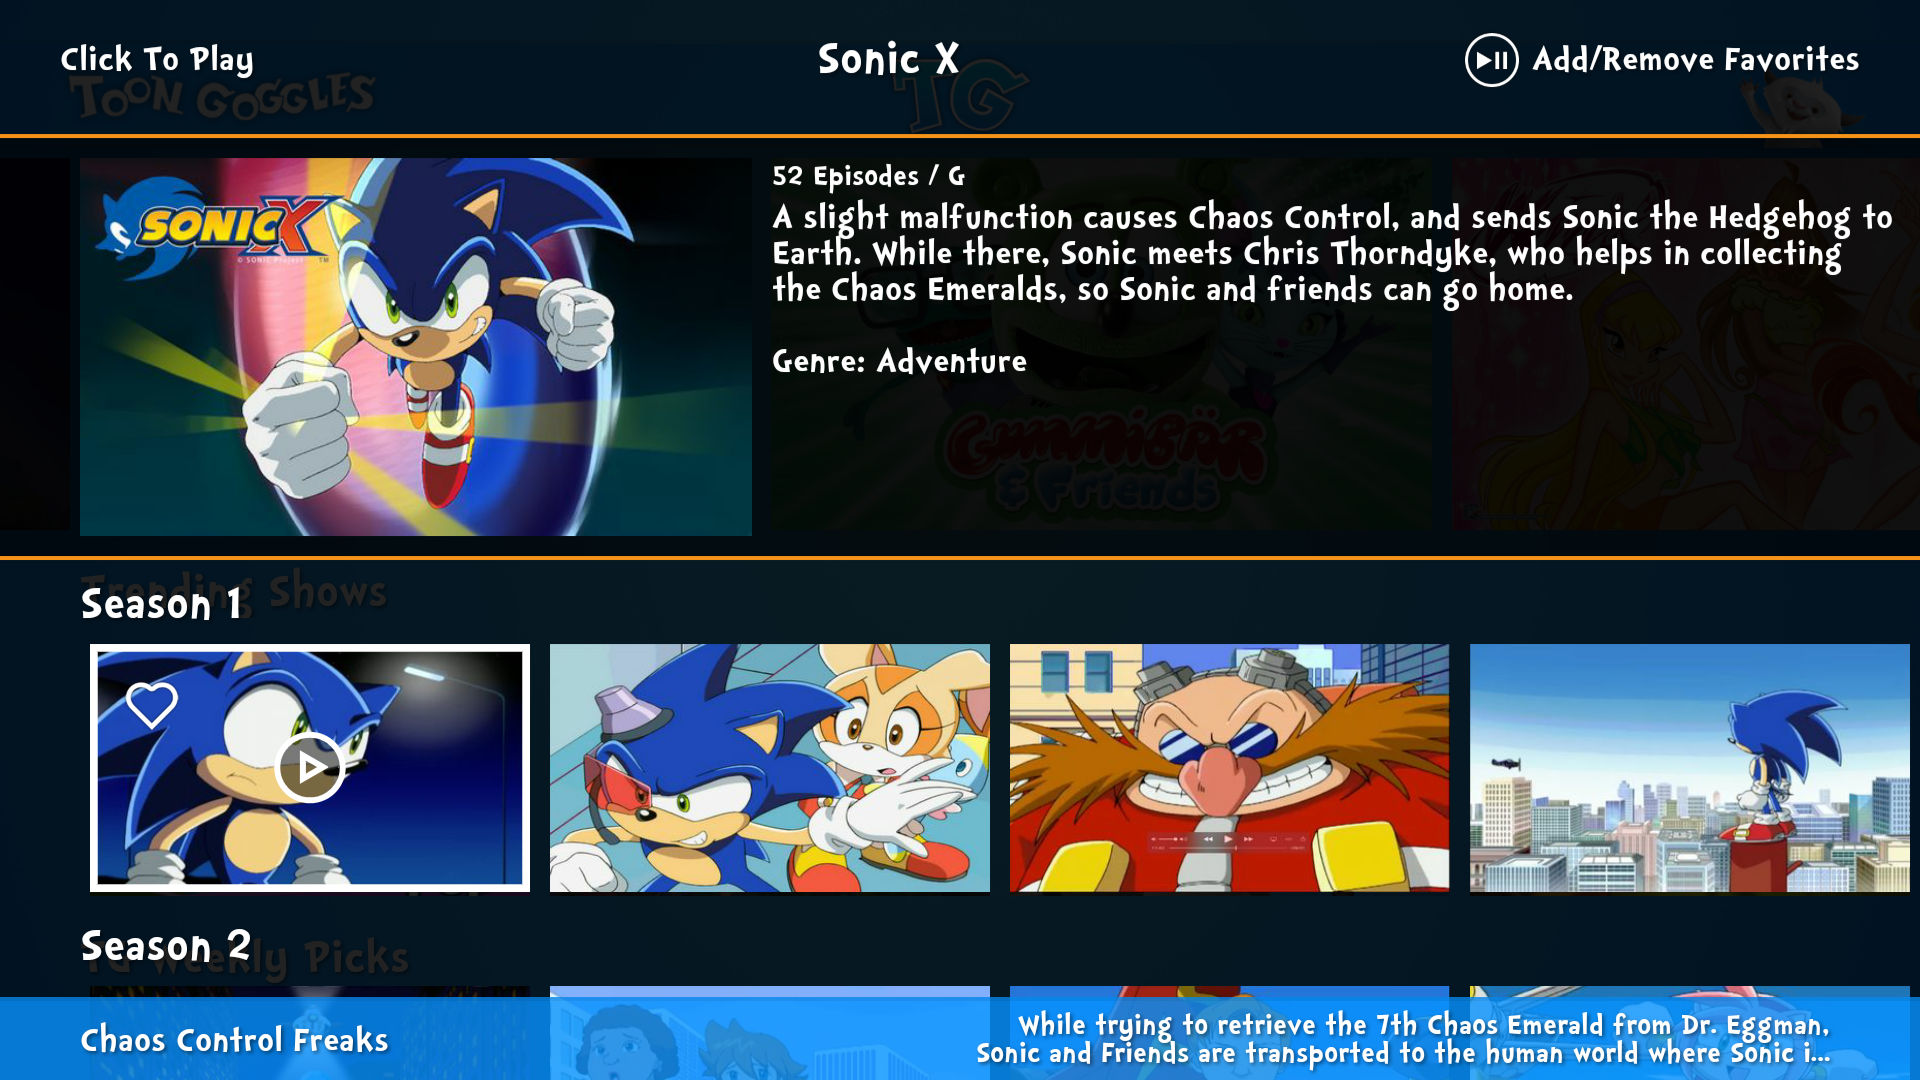Click the Genre: Adventure label
Image resolution: width=1920 pixels, height=1080 pixels.
pyautogui.click(x=899, y=361)
